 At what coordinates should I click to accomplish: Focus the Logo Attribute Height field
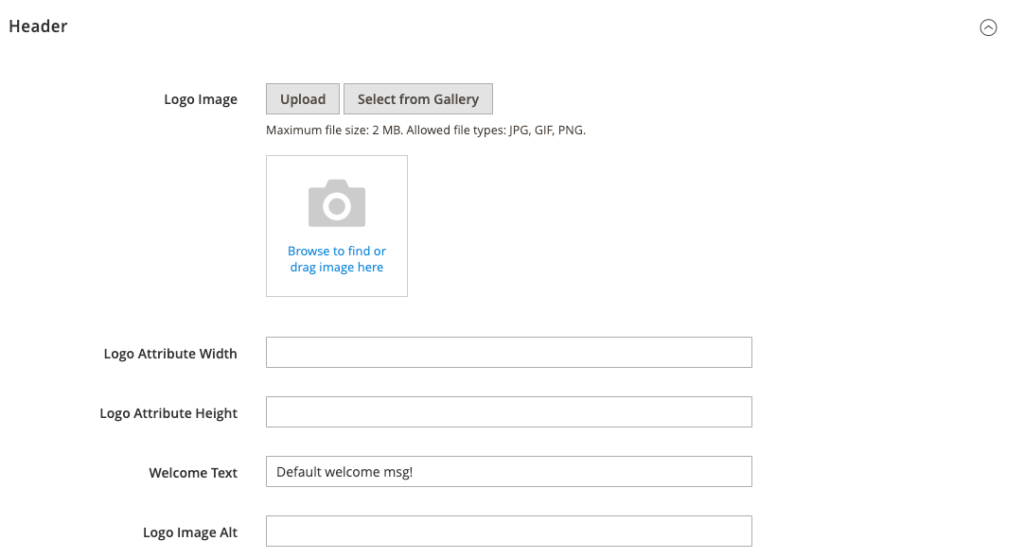click(508, 413)
